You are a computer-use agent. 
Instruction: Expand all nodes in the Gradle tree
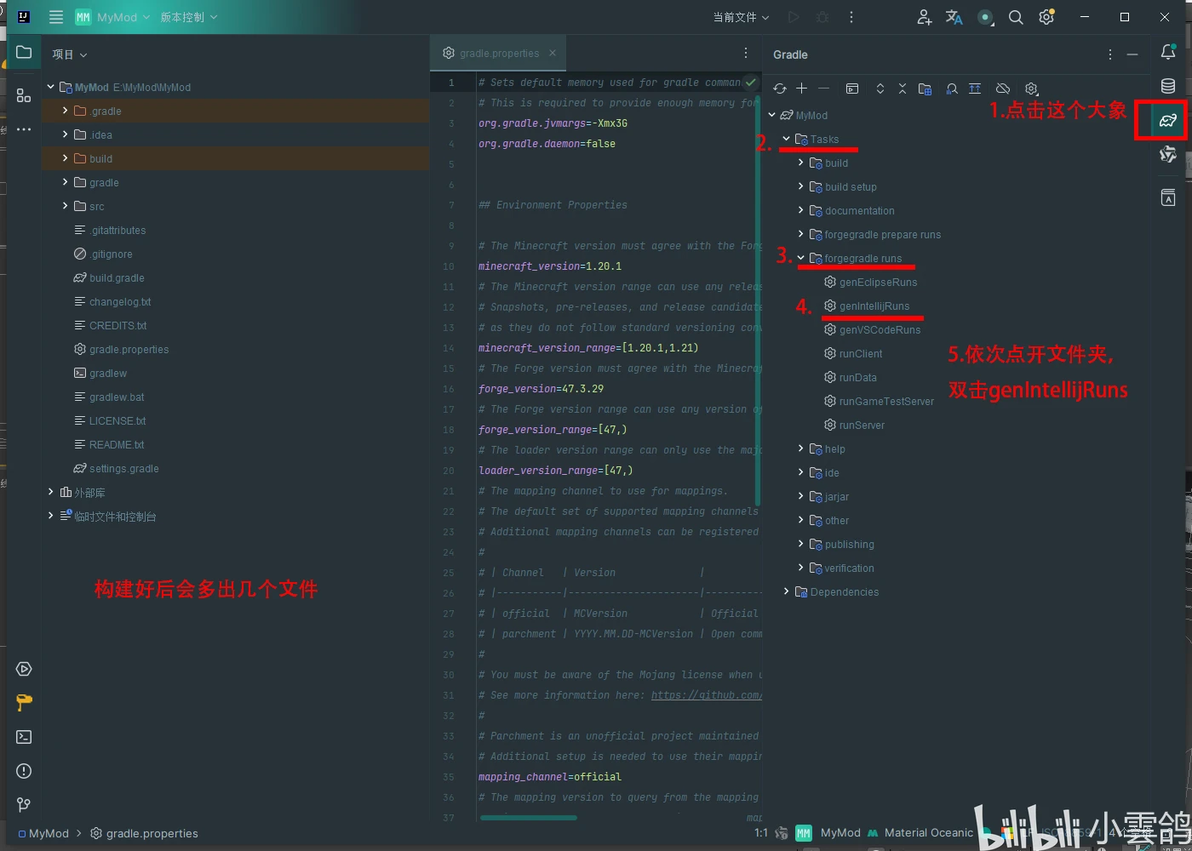coord(880,88)
